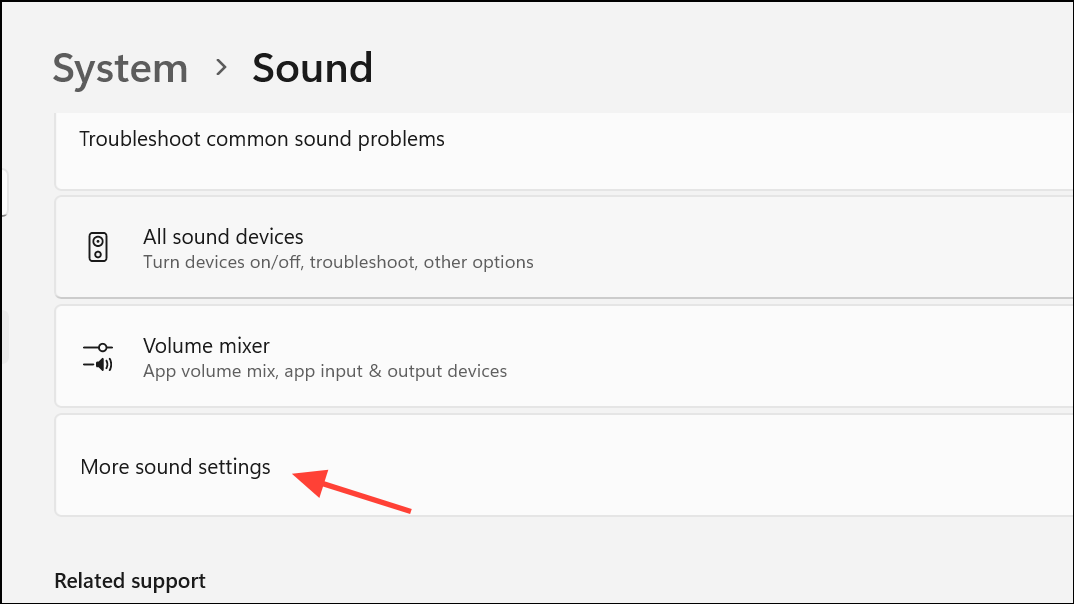Expand device options under All sound devices

tap(400, 246)
